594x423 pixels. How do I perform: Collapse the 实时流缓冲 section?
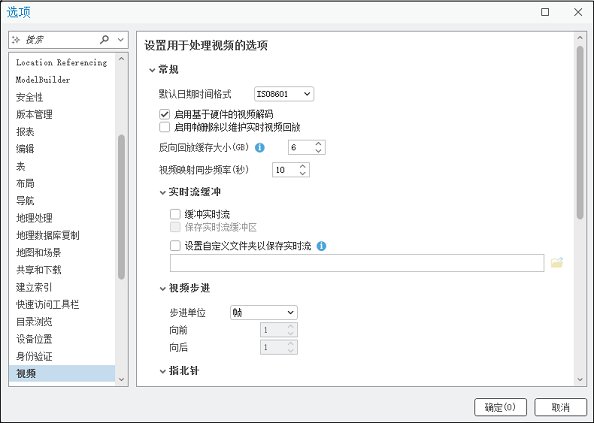[163, 192]
